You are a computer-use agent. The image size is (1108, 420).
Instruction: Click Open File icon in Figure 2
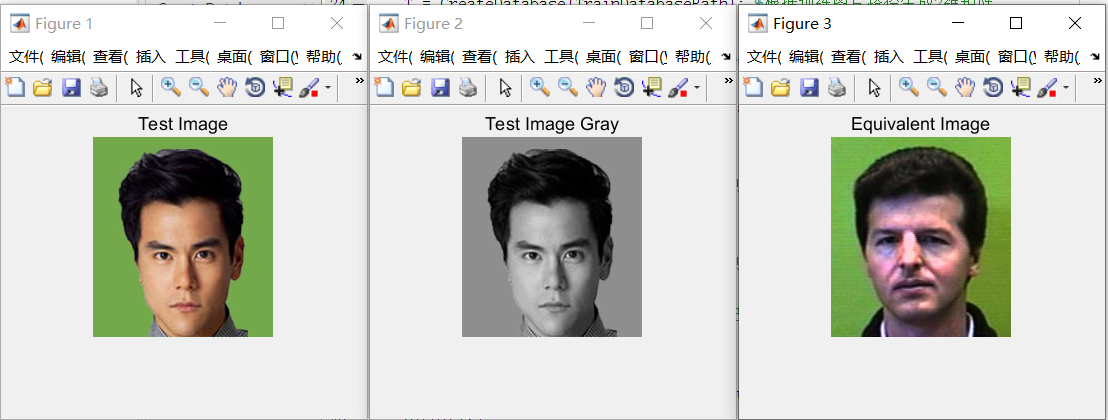click(x=411, y=88)
